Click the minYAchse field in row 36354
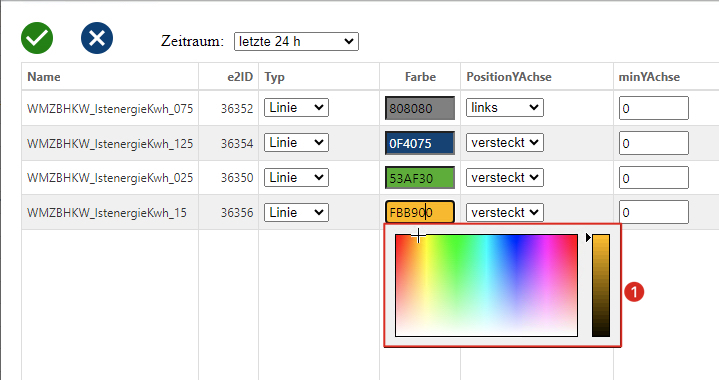 click(x=653, y=143)
